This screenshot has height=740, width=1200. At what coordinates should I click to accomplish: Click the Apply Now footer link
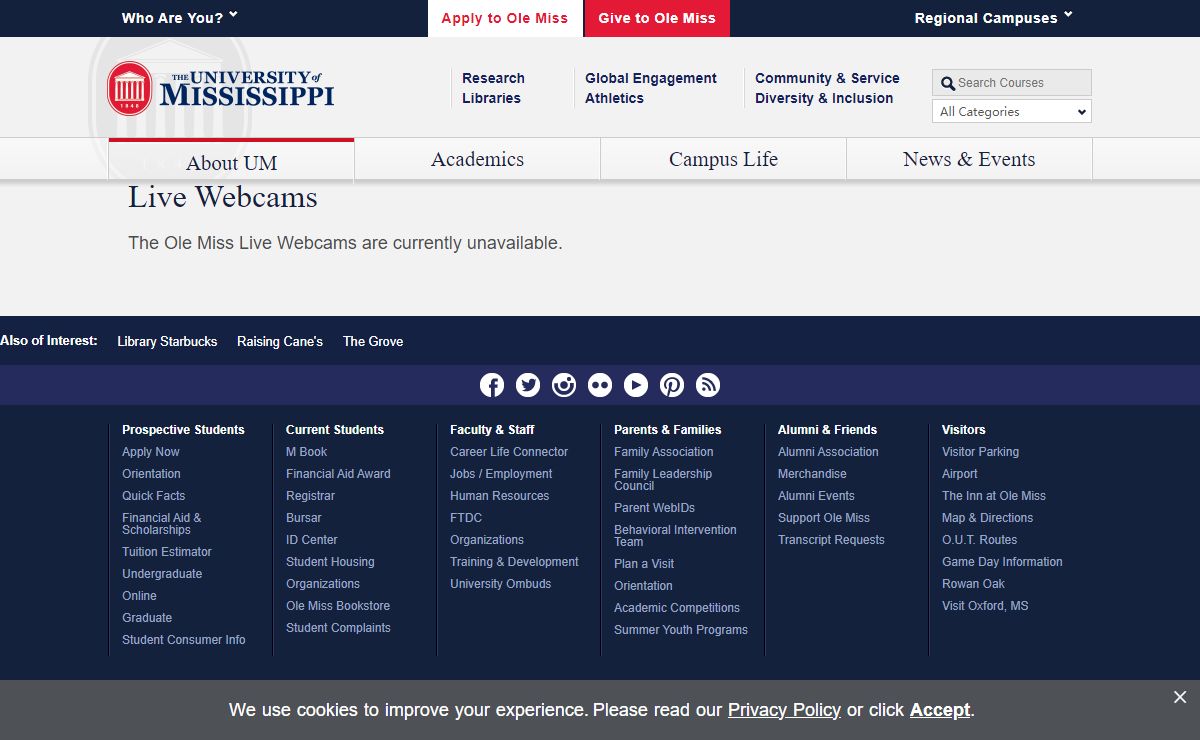tap(151, 452)
